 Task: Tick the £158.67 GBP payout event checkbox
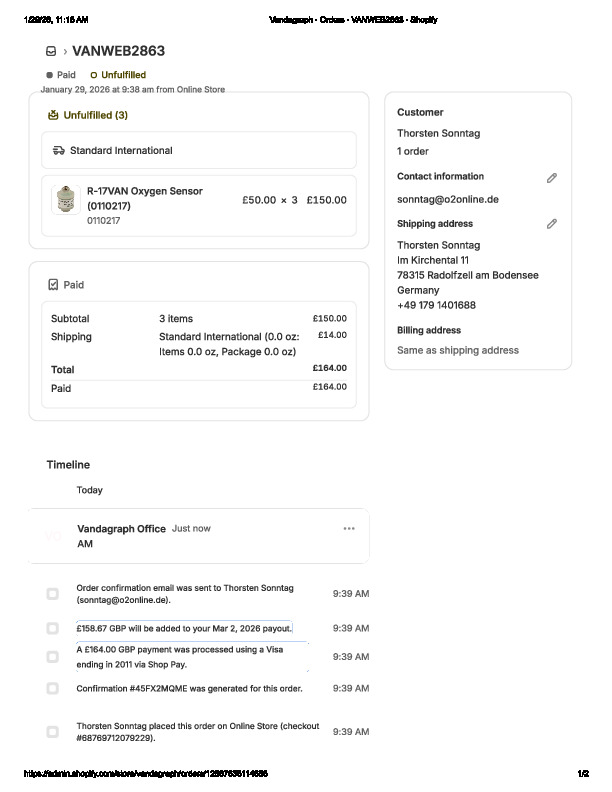tap(52, 628)
